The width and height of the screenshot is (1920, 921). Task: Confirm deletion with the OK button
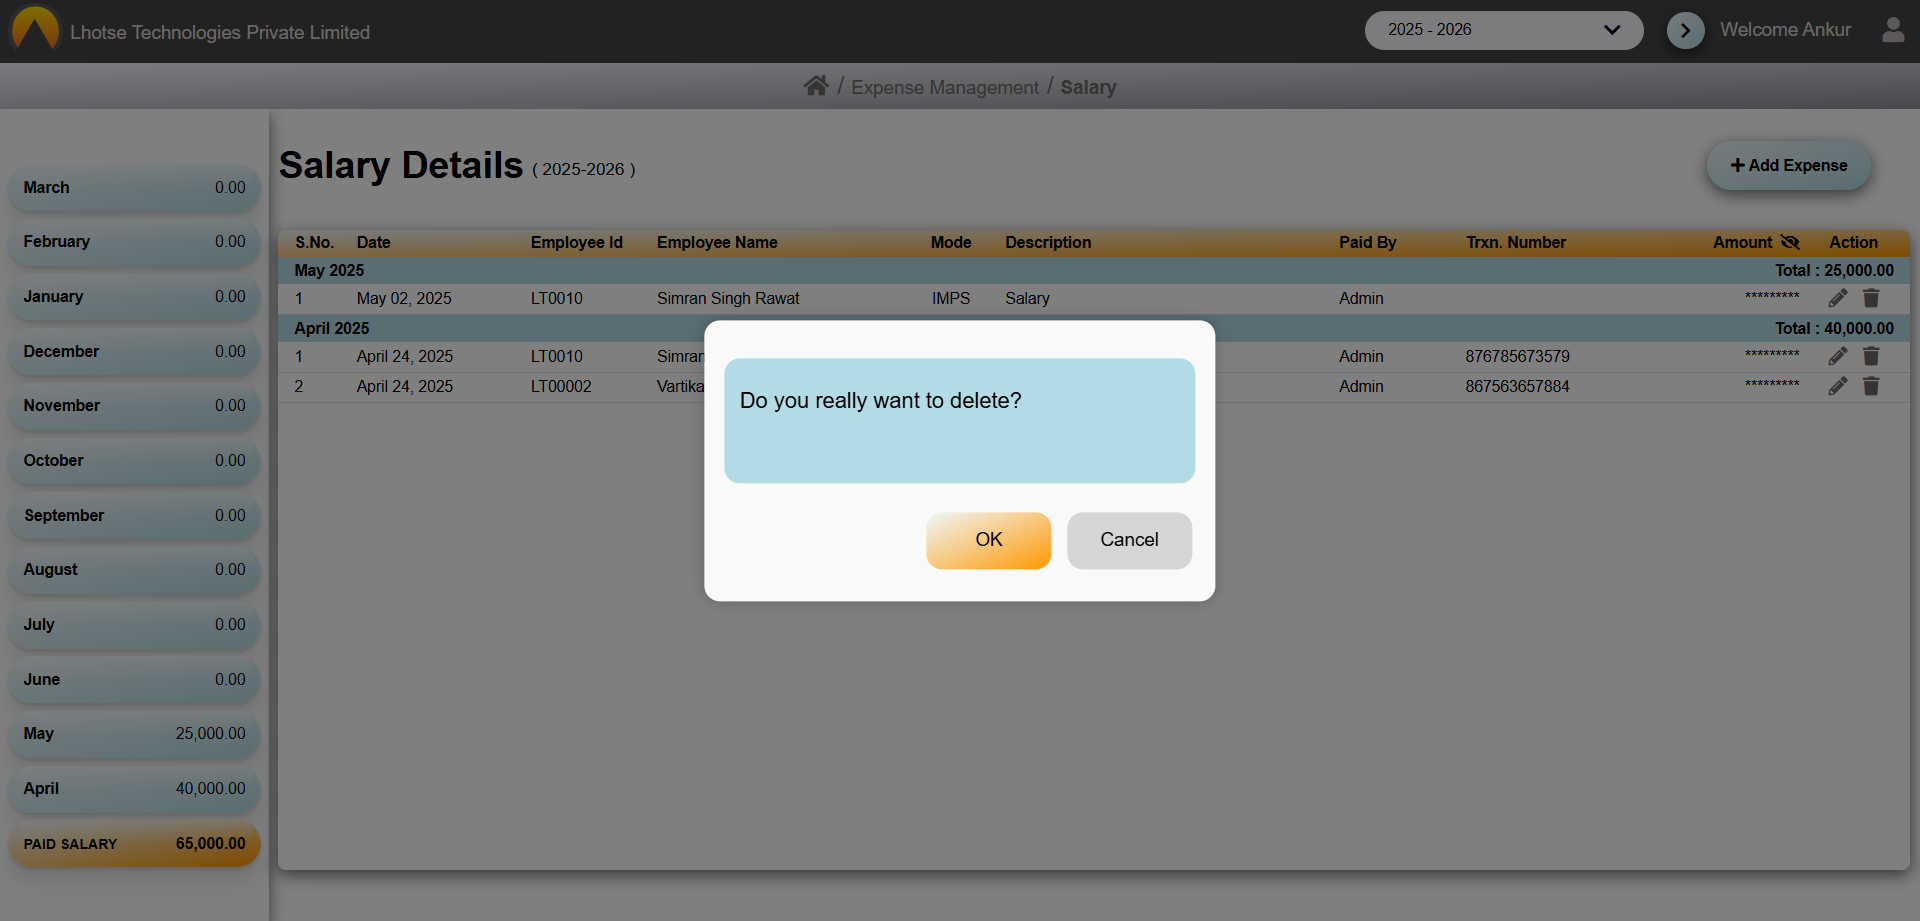(x=988, y=540)
